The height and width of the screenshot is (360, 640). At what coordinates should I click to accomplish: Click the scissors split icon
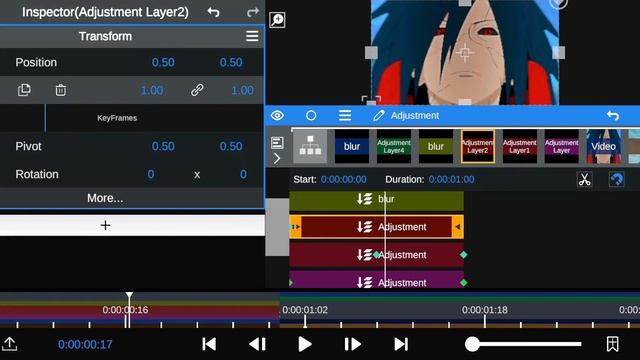584,179
